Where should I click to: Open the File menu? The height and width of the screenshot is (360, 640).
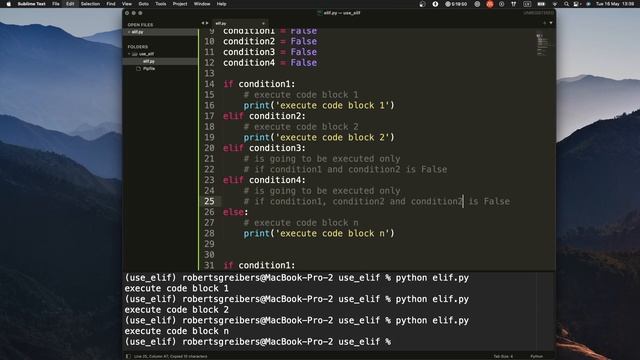click(56, 4)
